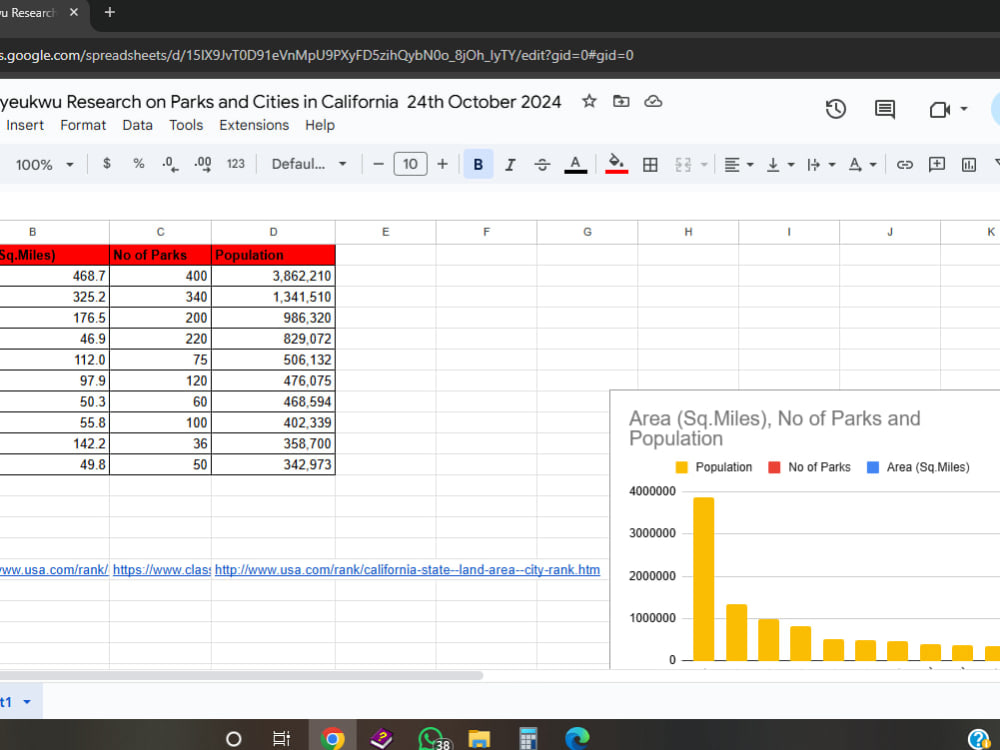Image resolution: width=1000 pixels, height=750 pixels.
Task: Open the Extensions menu
Action: coord(254,125)
